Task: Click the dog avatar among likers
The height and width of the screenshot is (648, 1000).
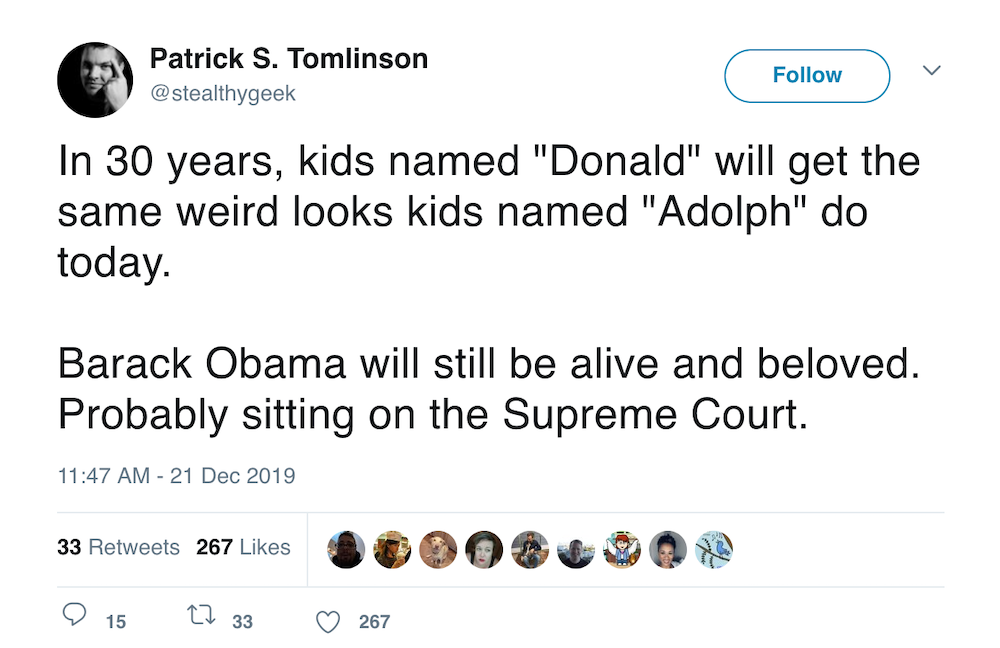Action: (438, 549)
